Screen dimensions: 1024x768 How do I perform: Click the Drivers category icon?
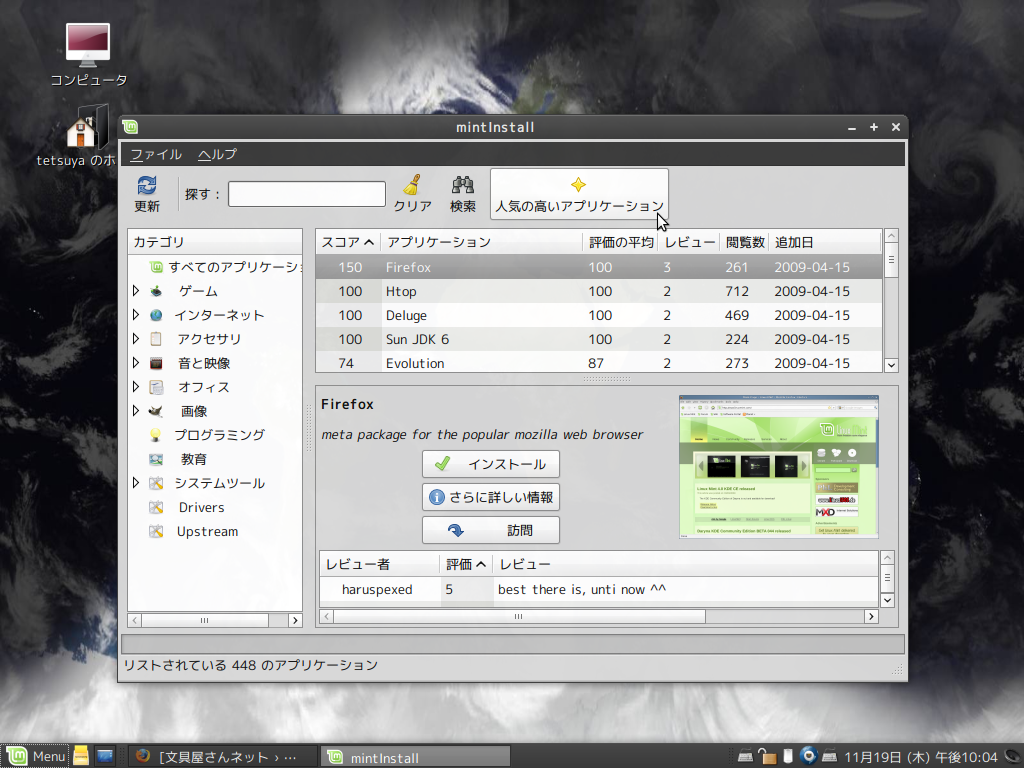coord(156,507)
